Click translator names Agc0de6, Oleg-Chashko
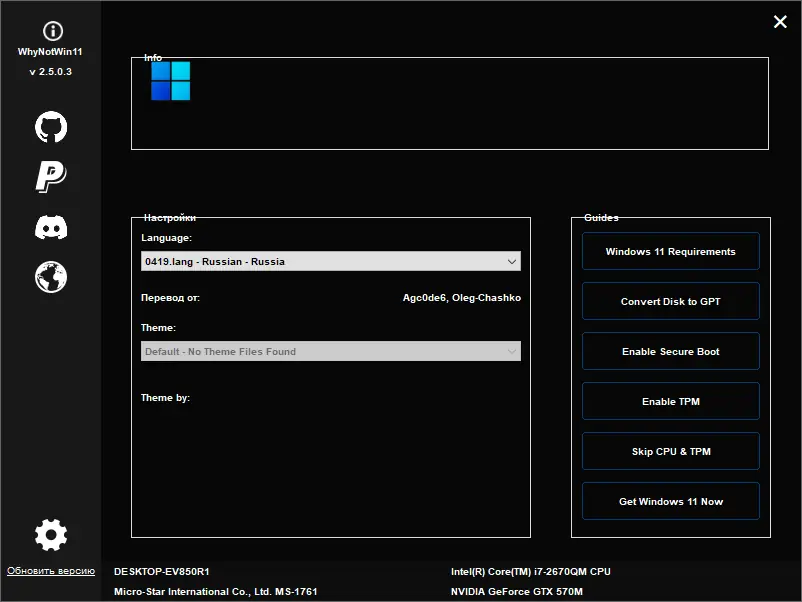The image size is (802, 602). point(462,298)
